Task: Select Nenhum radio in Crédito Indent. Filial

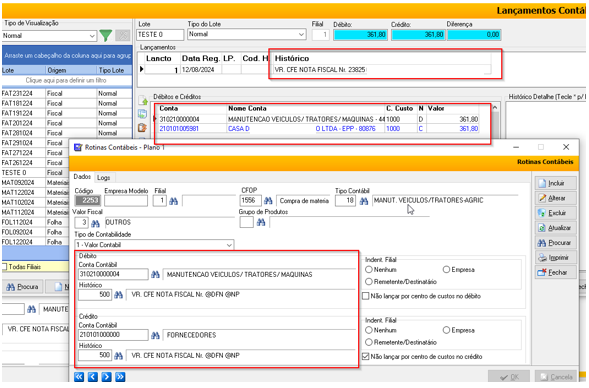Action: (369, 330)
